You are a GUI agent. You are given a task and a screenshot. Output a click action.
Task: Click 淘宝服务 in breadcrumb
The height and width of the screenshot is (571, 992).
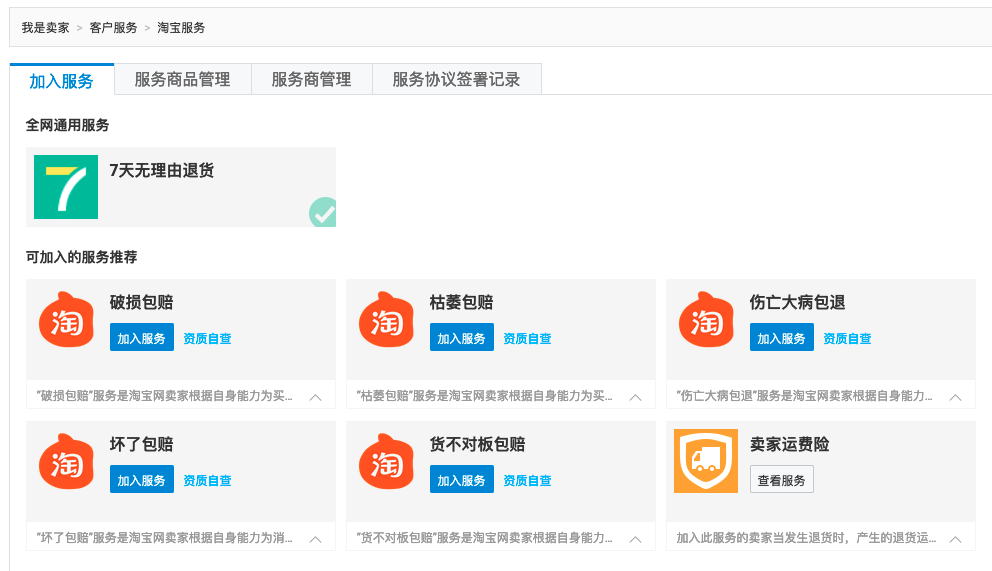click(181, 28)
